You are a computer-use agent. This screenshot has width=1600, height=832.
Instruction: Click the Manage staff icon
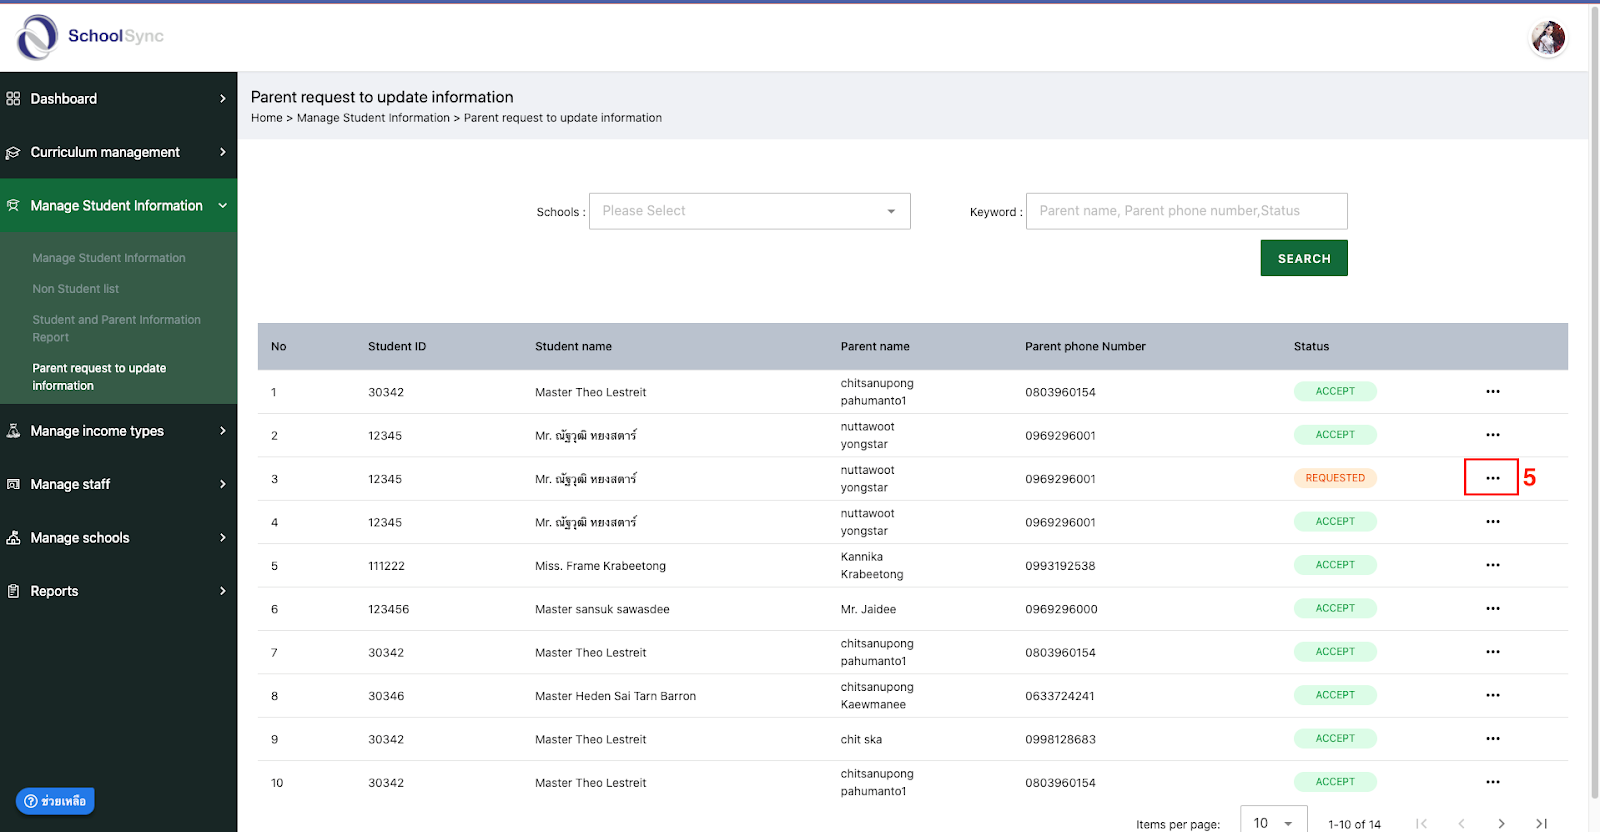(13, 484)
